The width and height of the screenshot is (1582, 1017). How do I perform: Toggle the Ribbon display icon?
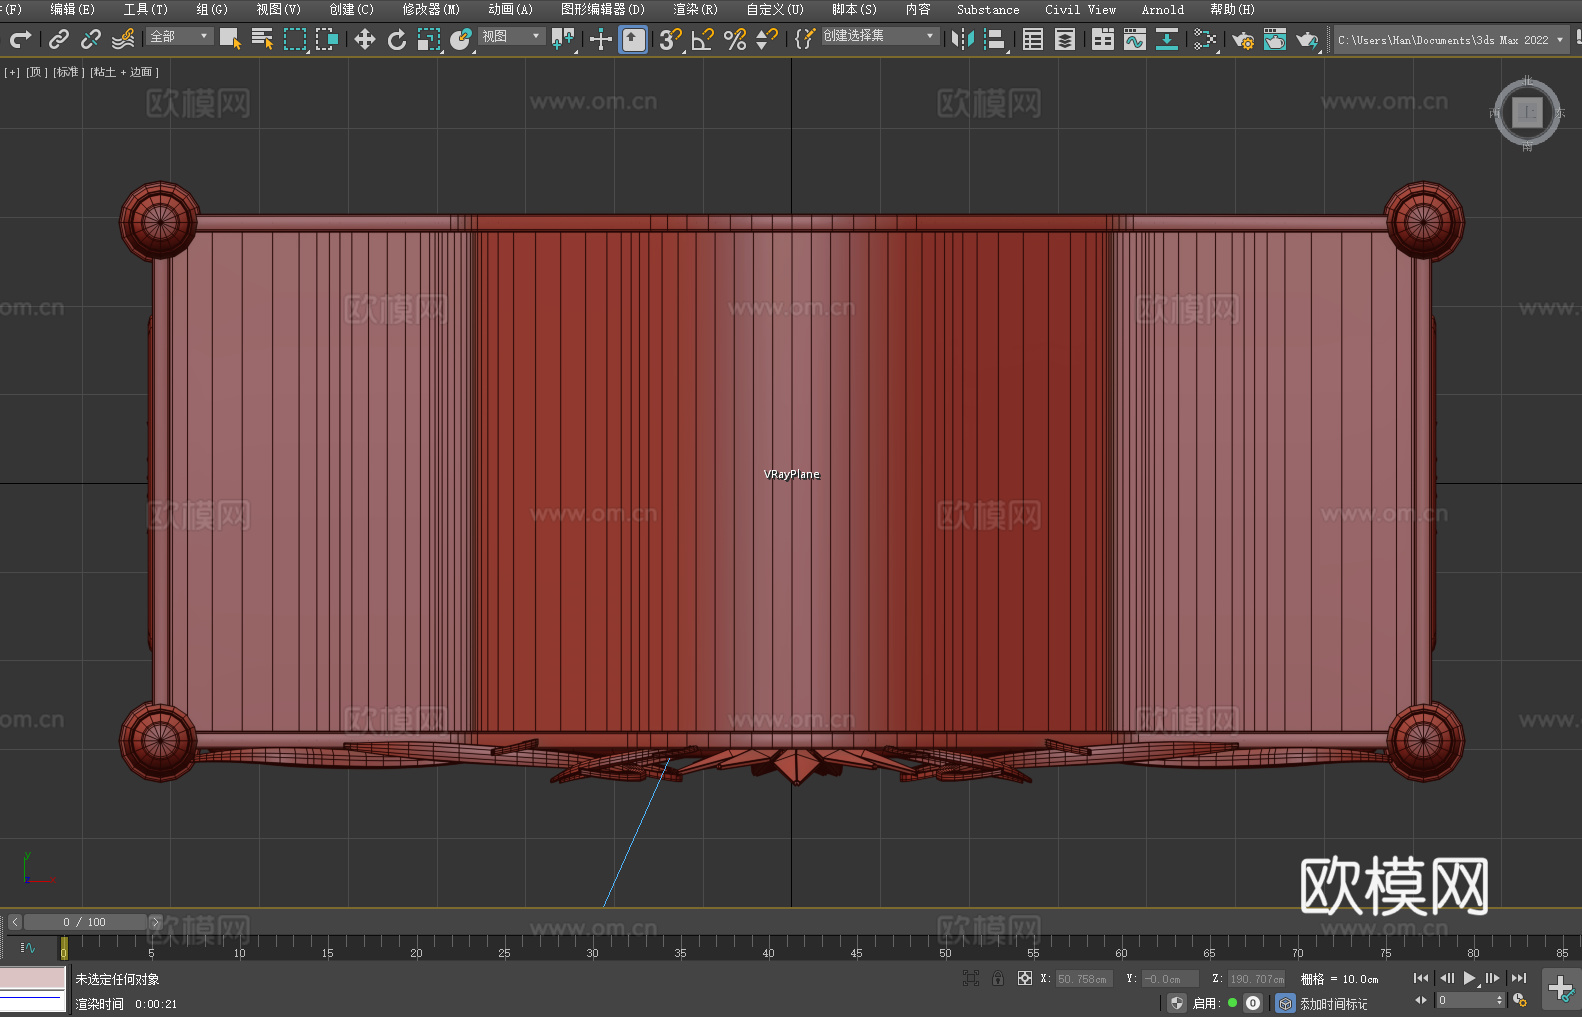pos(1103,39)
